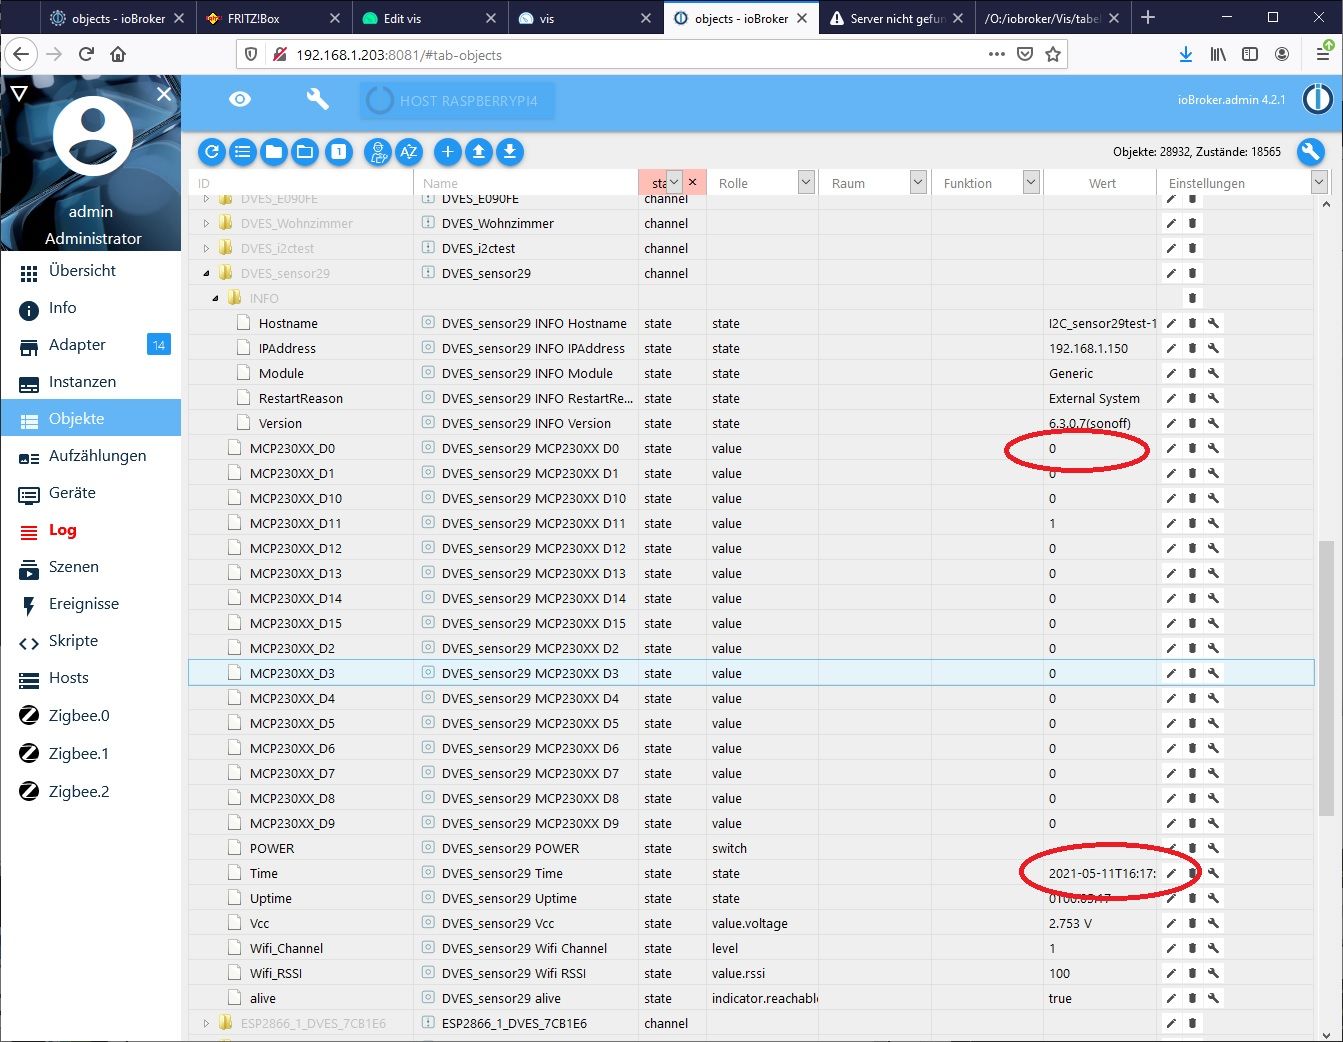Toggle the states view button labeled 1

(x=338, y=152)
